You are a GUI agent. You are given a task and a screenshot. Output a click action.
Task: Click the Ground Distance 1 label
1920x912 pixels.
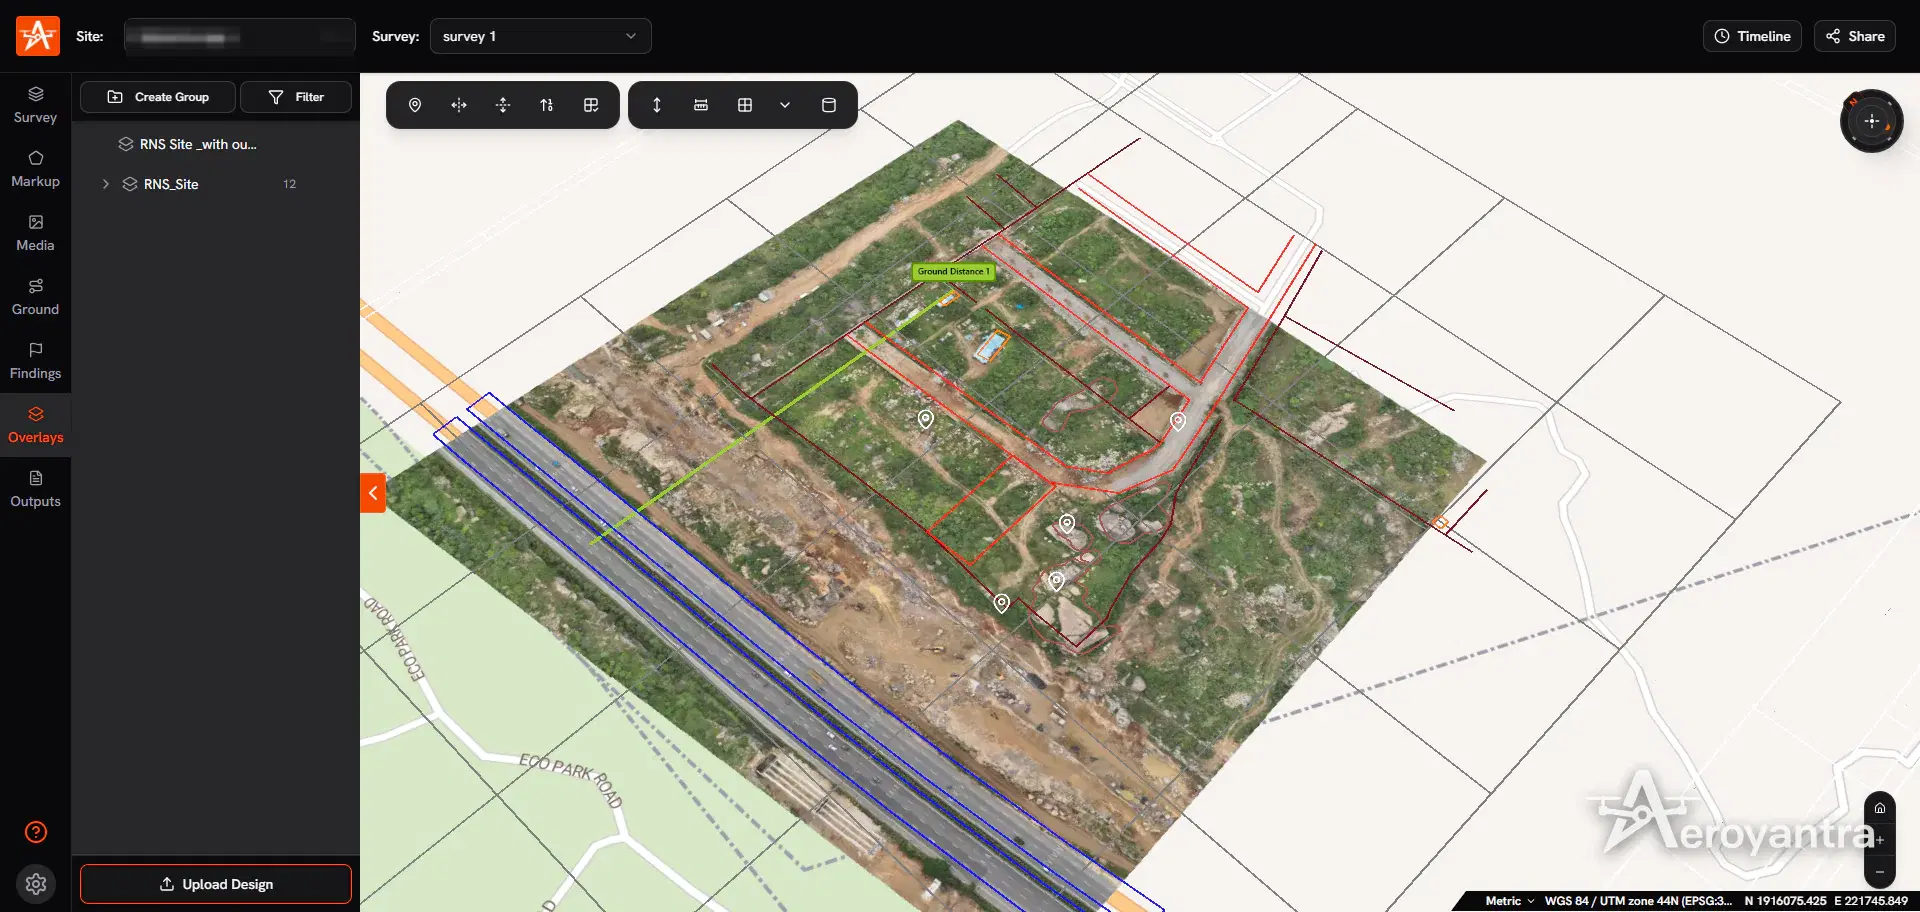coord(954,272)
